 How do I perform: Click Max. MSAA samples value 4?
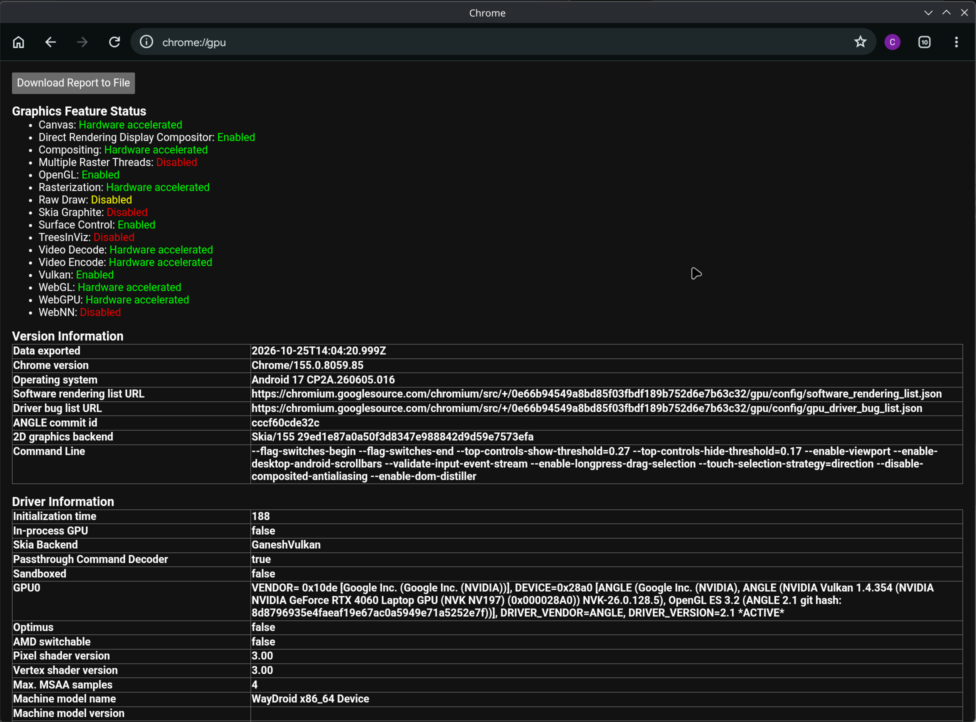coord(255,685)
